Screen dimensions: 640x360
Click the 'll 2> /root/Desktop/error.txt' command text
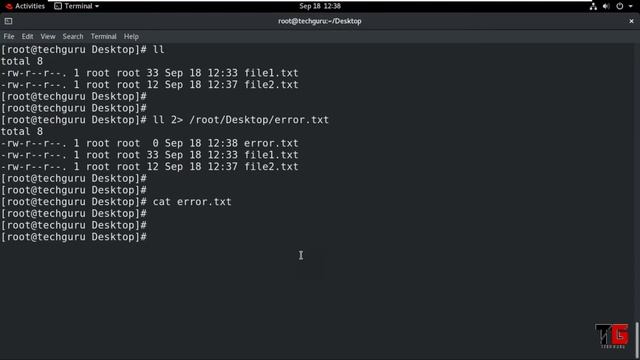click(x=240, y=120)
